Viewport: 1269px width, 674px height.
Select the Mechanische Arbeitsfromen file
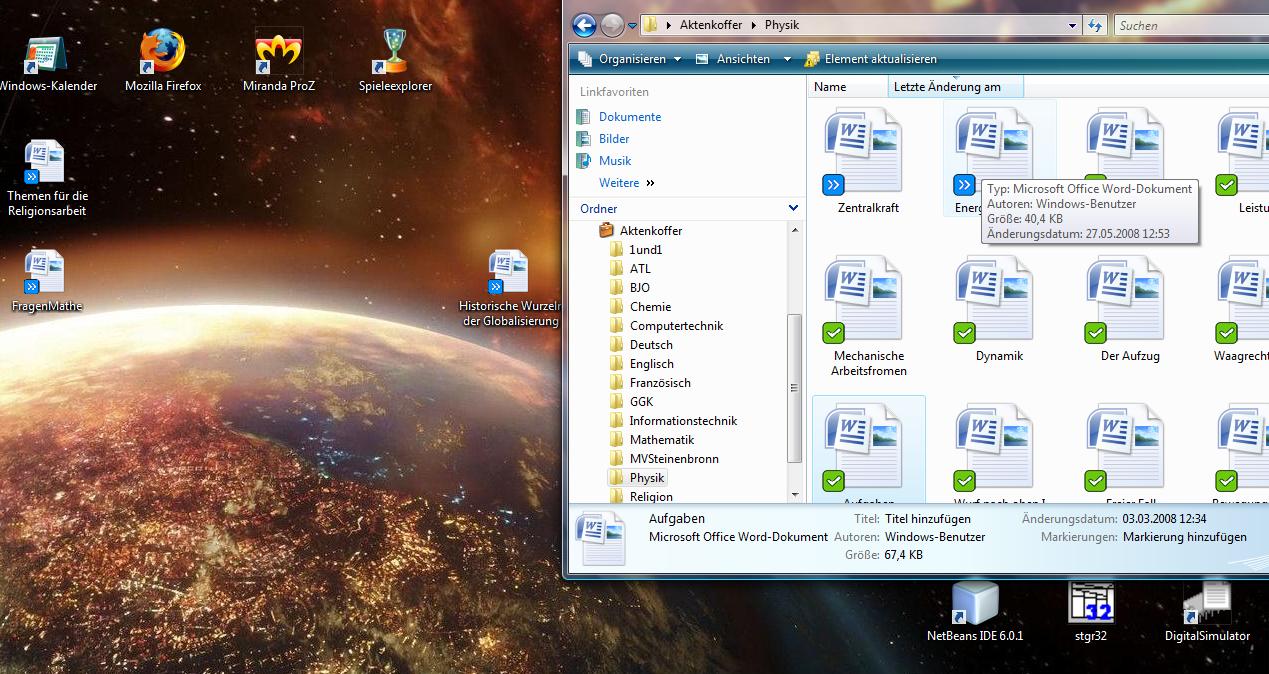pyautogui.click(x=868, y=316)
